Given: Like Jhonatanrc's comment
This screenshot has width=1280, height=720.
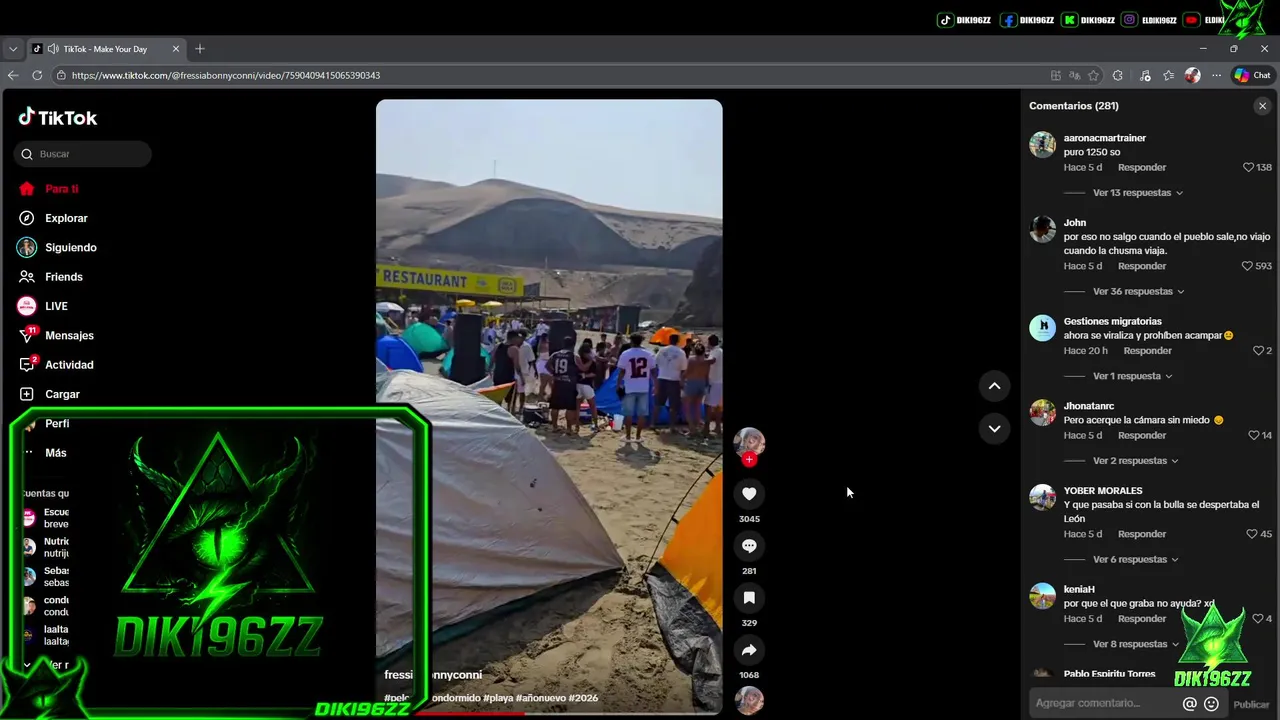Looking at the screenshot, I should tap(1253, 435).
